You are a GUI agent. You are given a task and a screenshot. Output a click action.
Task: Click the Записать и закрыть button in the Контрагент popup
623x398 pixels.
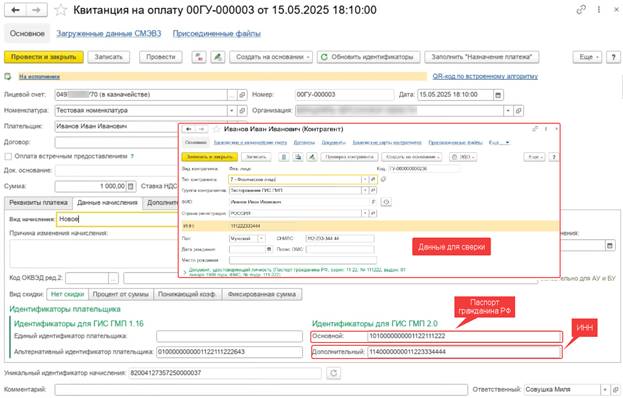209,157
